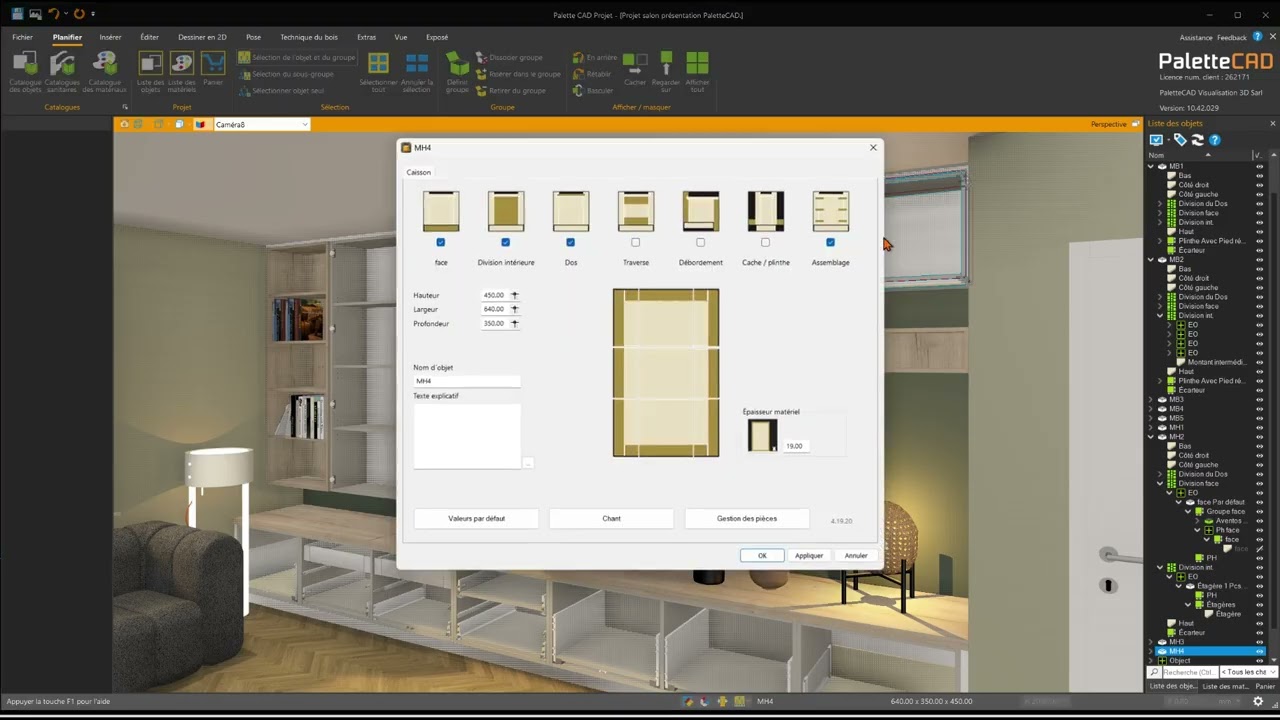This screenshot has width=1280, height=720.
Task: Click the Annuler la sélection icon
Action: pos(416,64)
